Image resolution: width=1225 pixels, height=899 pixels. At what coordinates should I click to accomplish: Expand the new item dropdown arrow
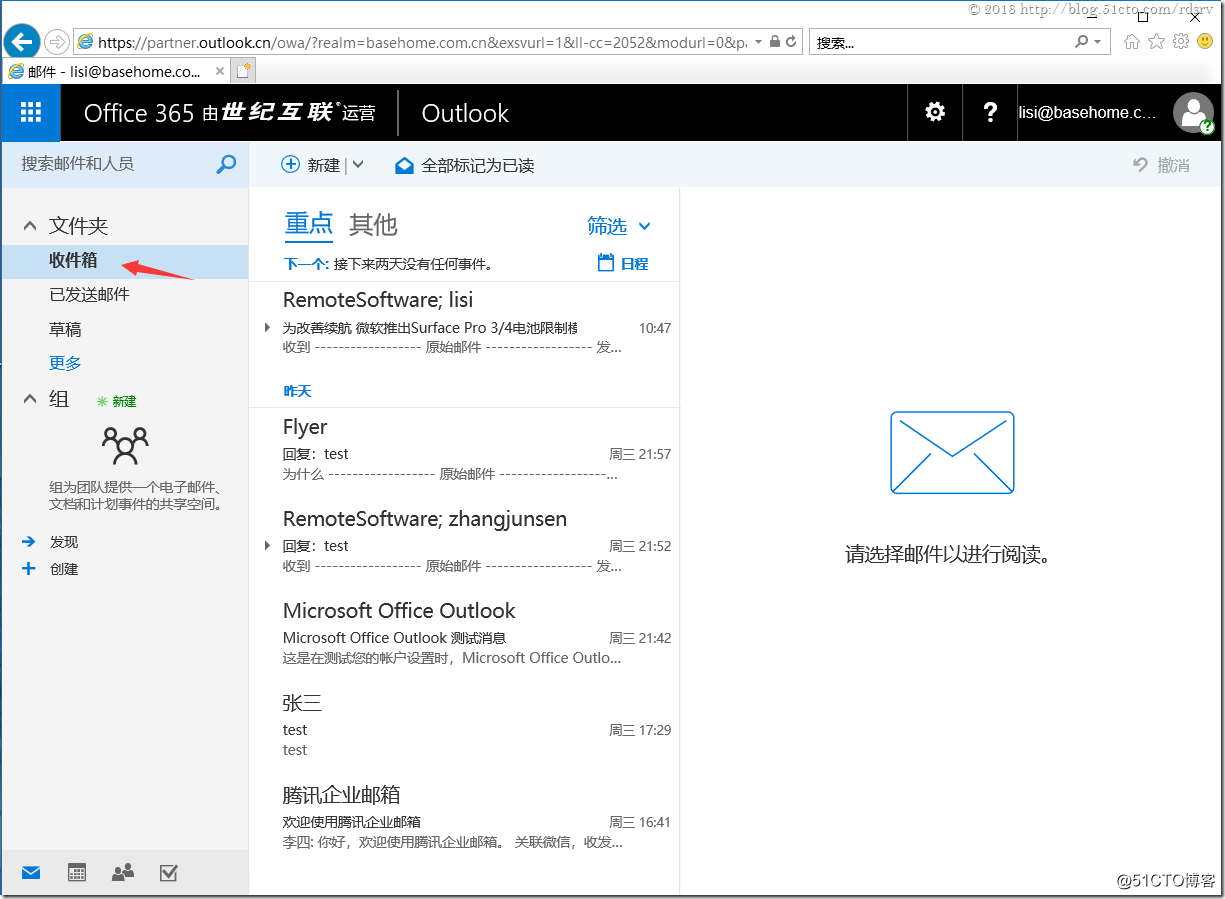click(x=358, y=165)
